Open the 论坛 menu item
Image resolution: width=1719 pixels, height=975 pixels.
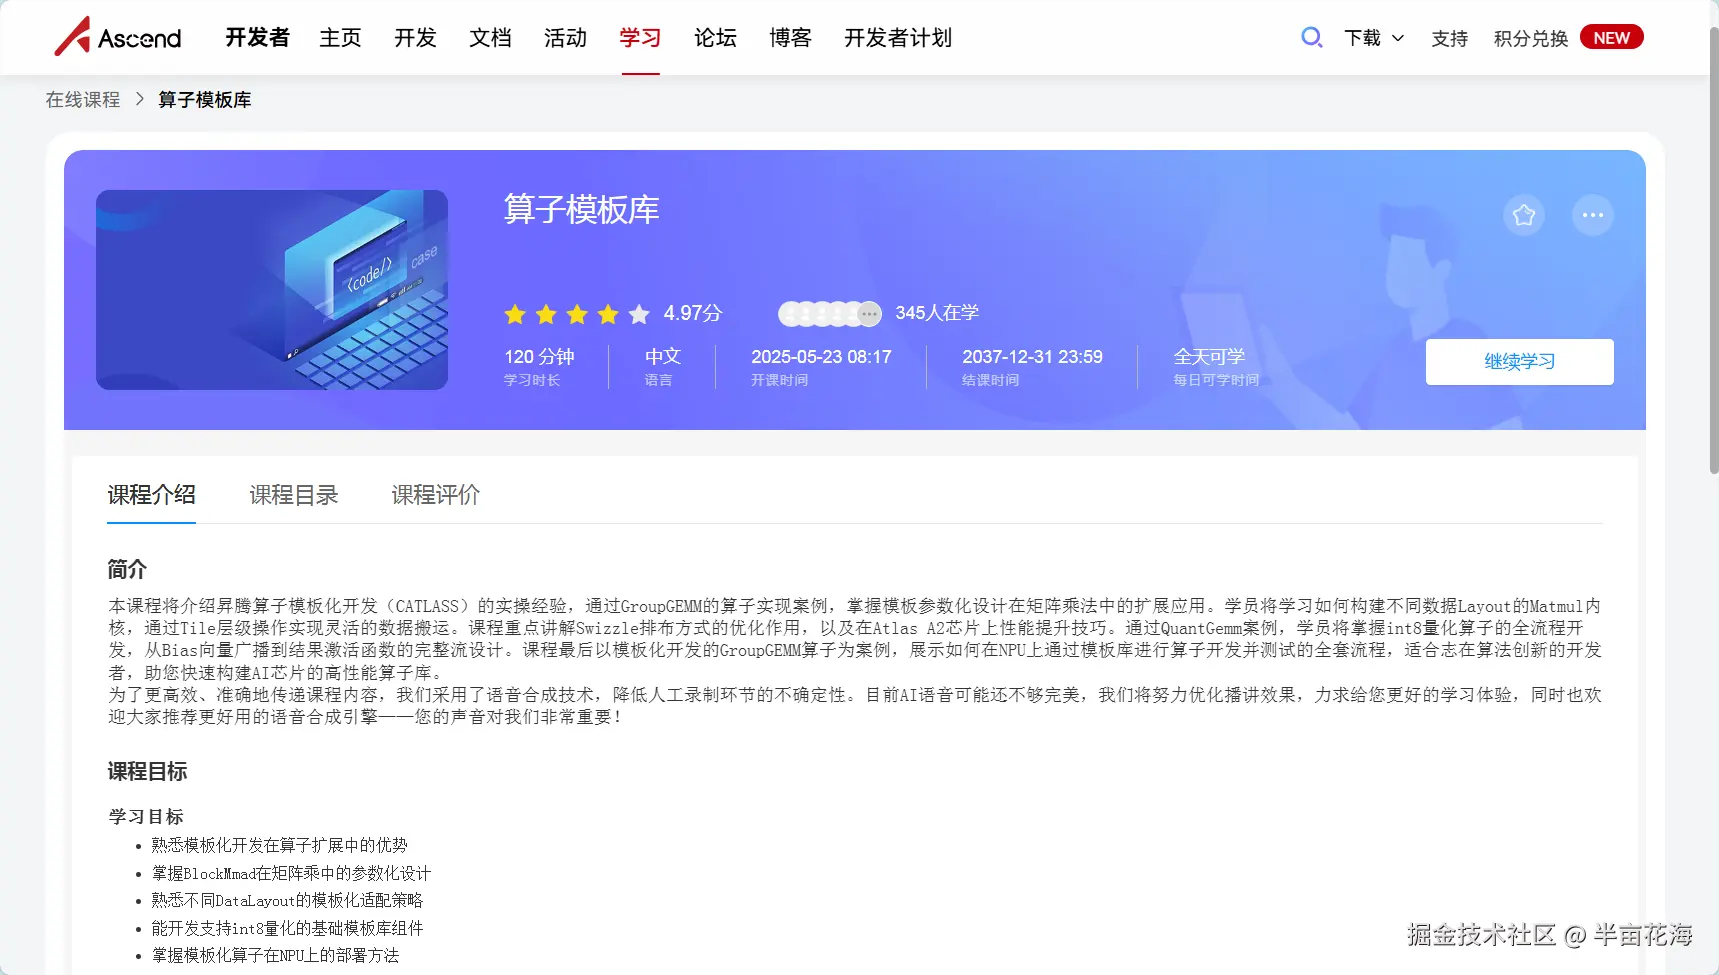click(715, 38)
